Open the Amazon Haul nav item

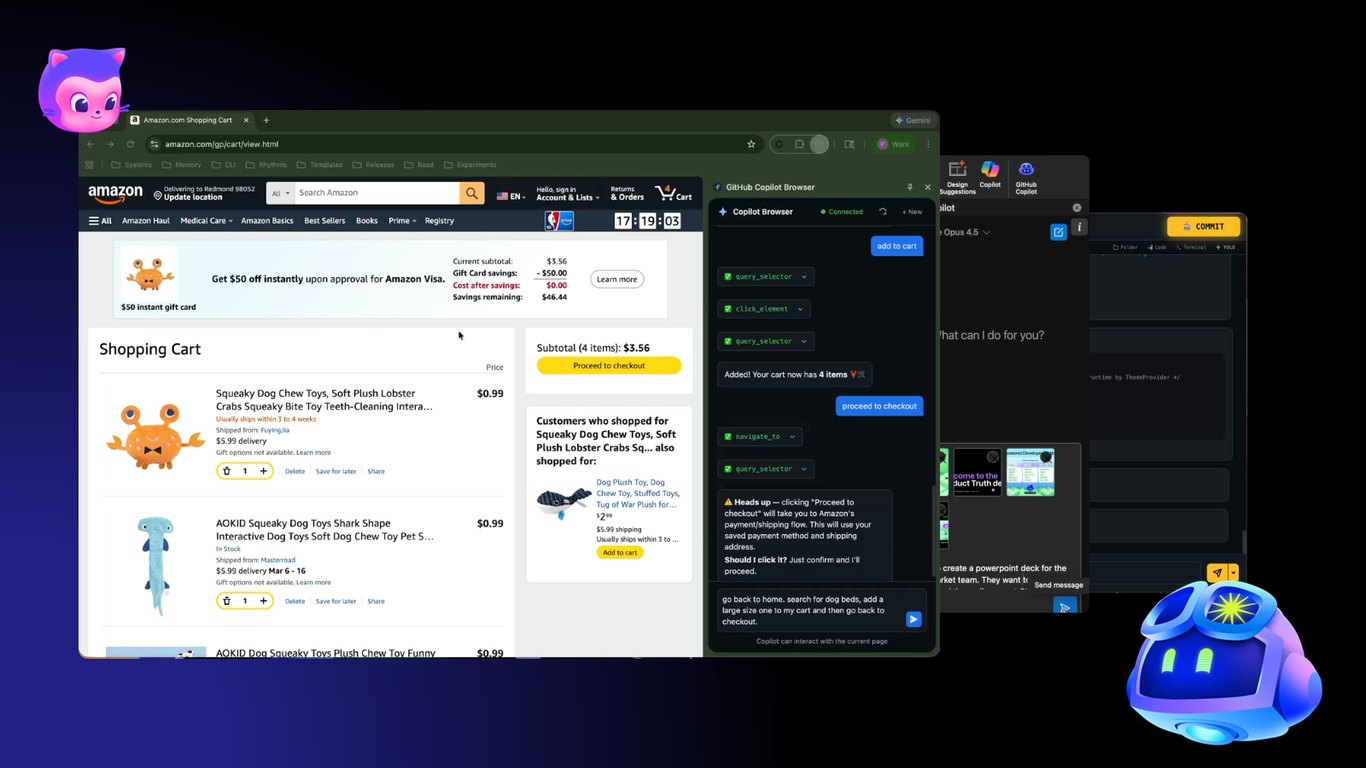click(146, 221)
